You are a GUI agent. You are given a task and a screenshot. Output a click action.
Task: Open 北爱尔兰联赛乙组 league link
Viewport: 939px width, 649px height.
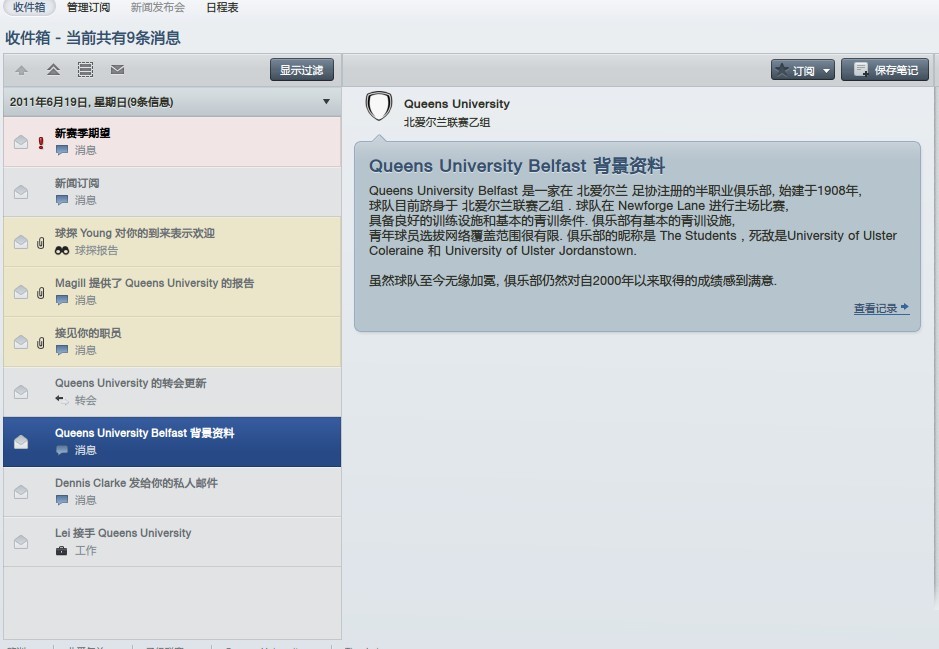[447, 122]
